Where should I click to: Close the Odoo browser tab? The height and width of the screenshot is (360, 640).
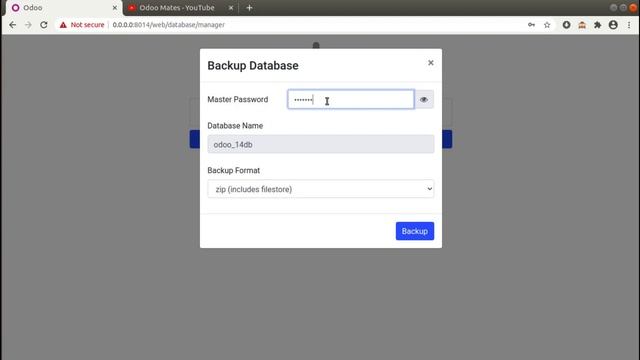(x=115, y=8)
